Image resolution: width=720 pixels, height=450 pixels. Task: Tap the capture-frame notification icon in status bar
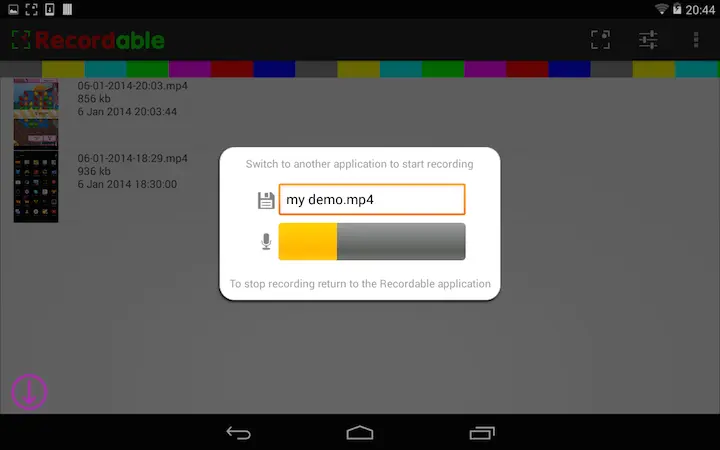(31, 9)
